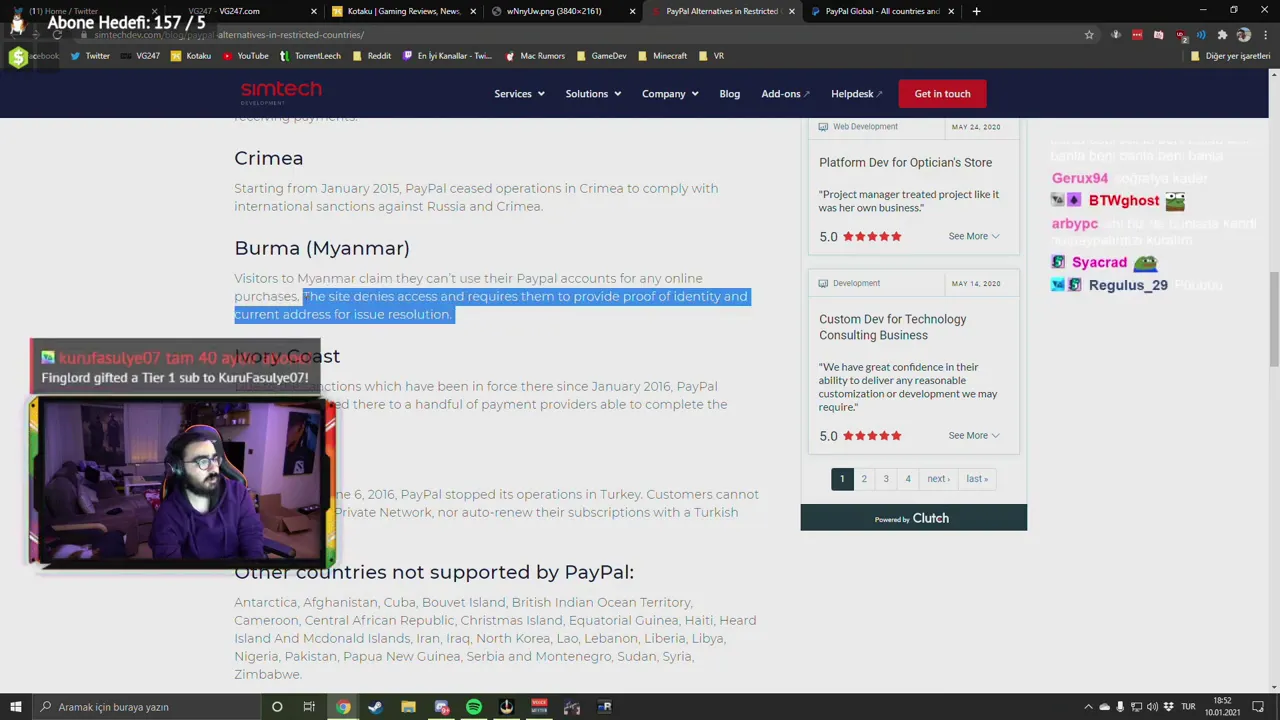The image size is (1280, 720).
Task: Click the Simtech logo in header
Action: (281, 92)
